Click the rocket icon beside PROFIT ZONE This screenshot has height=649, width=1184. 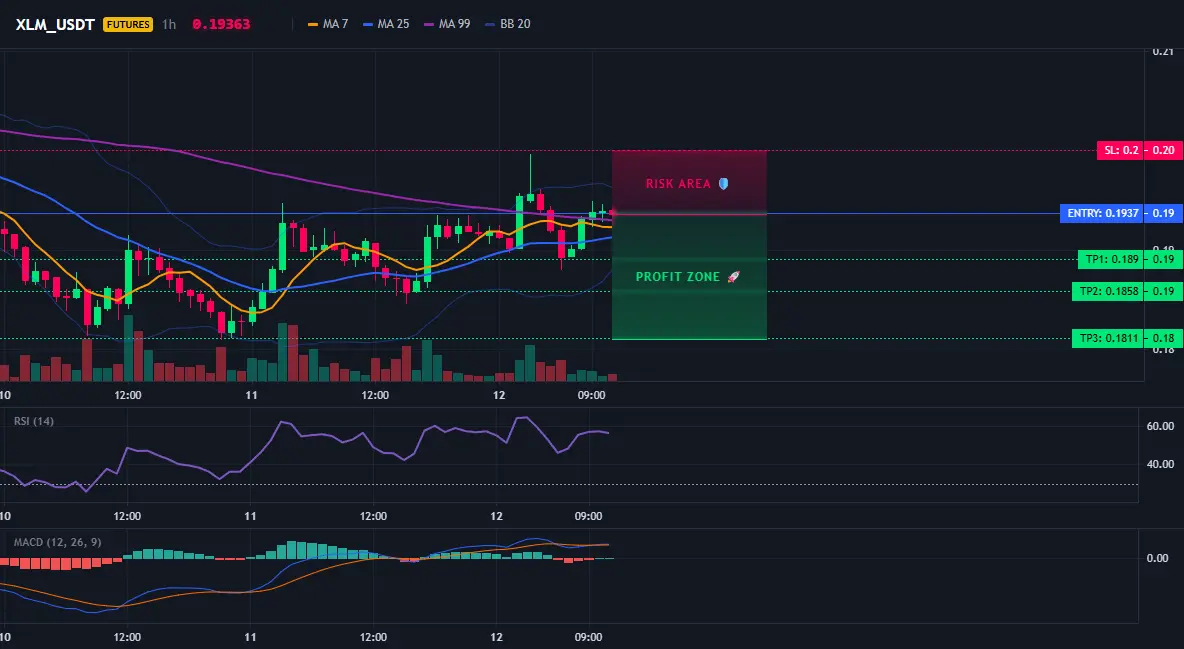pyautogui.click(x=733, y=277)
